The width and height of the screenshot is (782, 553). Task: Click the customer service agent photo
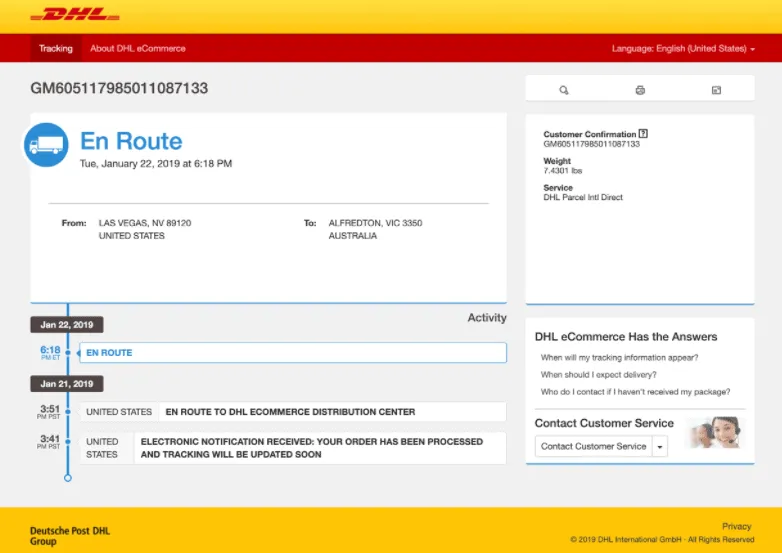715,432
